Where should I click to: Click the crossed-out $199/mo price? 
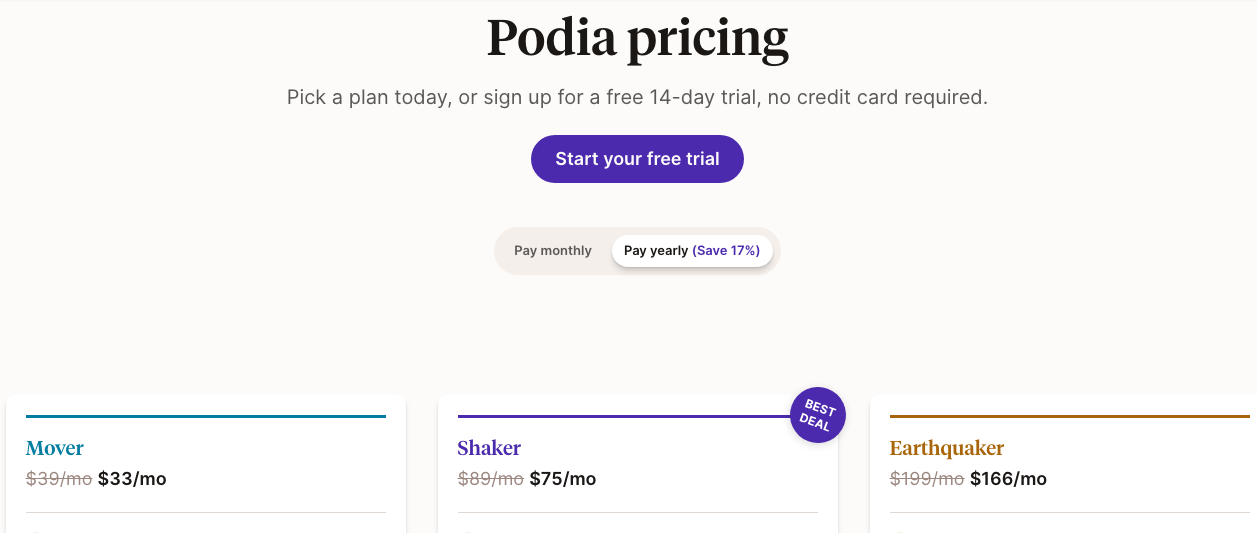pyautogui.click(x=926, y=479)
